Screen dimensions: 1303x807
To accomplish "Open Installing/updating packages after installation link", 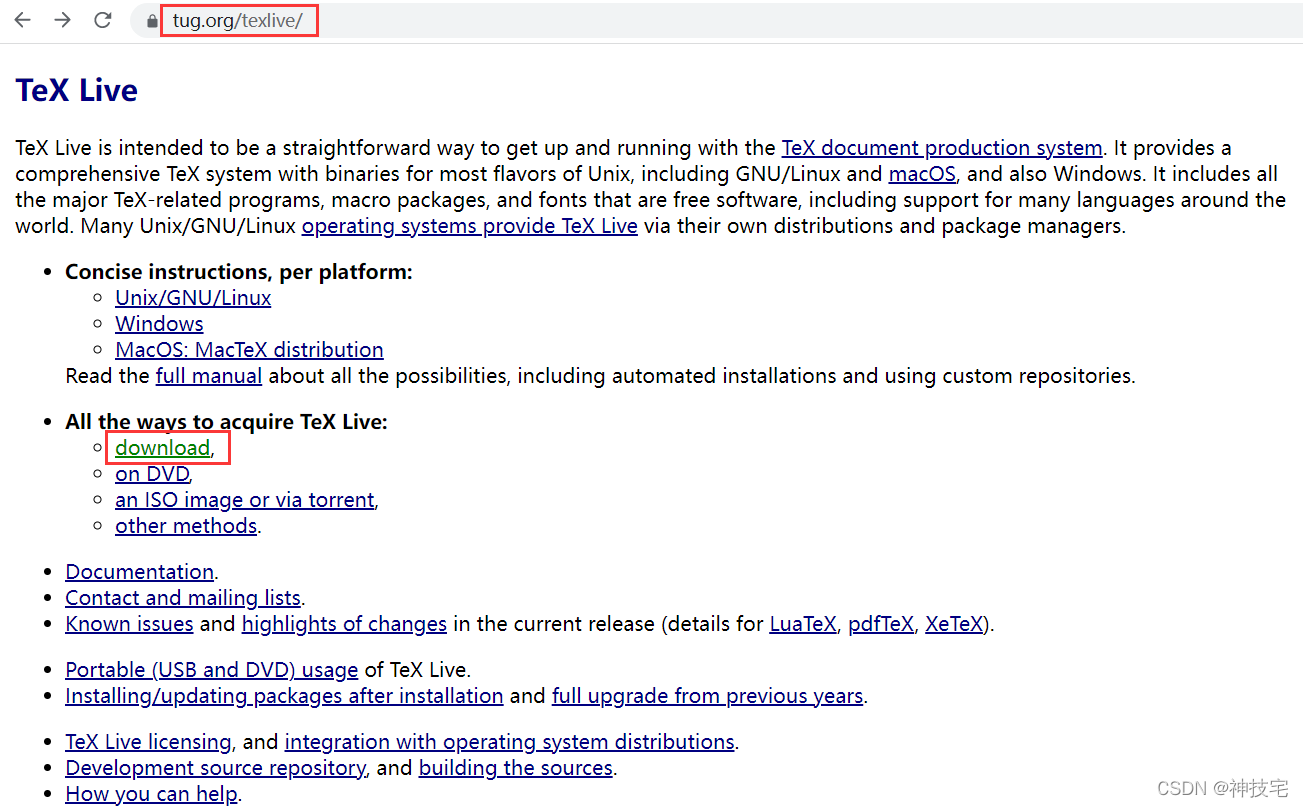I will [x=284, y=696].
